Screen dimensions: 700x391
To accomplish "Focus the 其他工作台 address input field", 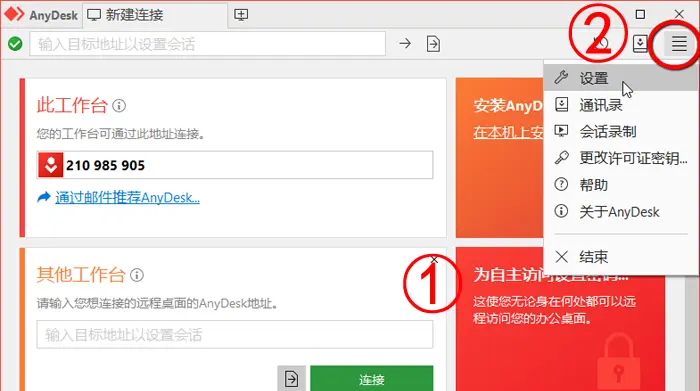I will (x=235, y=334).
